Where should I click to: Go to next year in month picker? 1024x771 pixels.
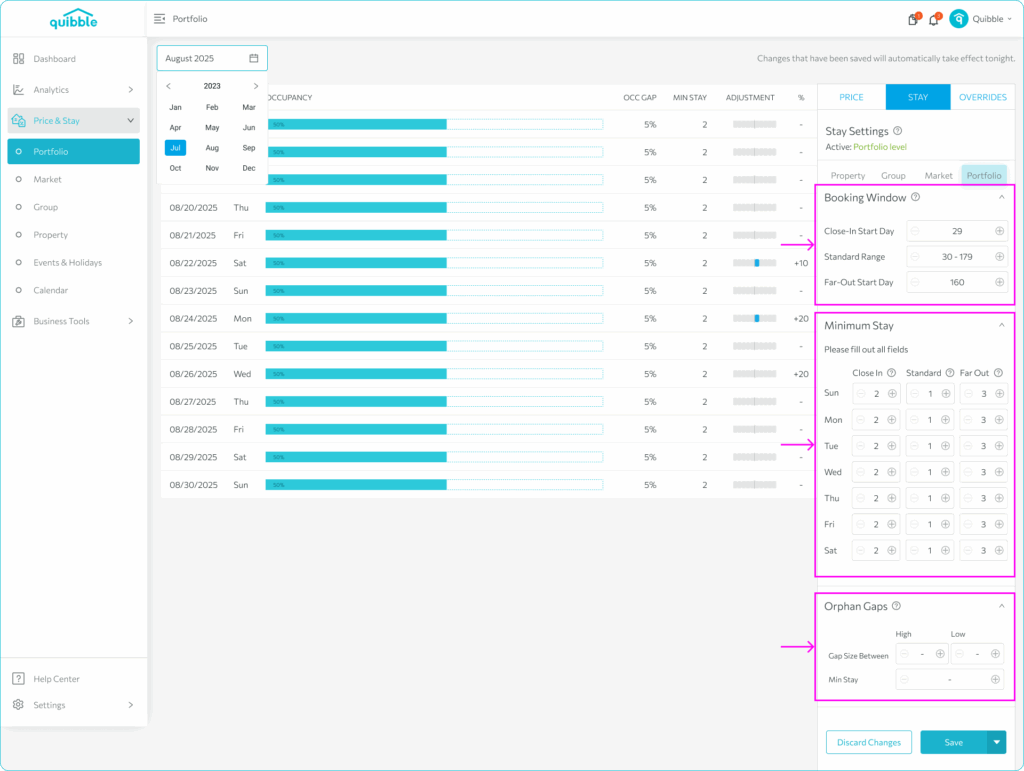point(256,86)
